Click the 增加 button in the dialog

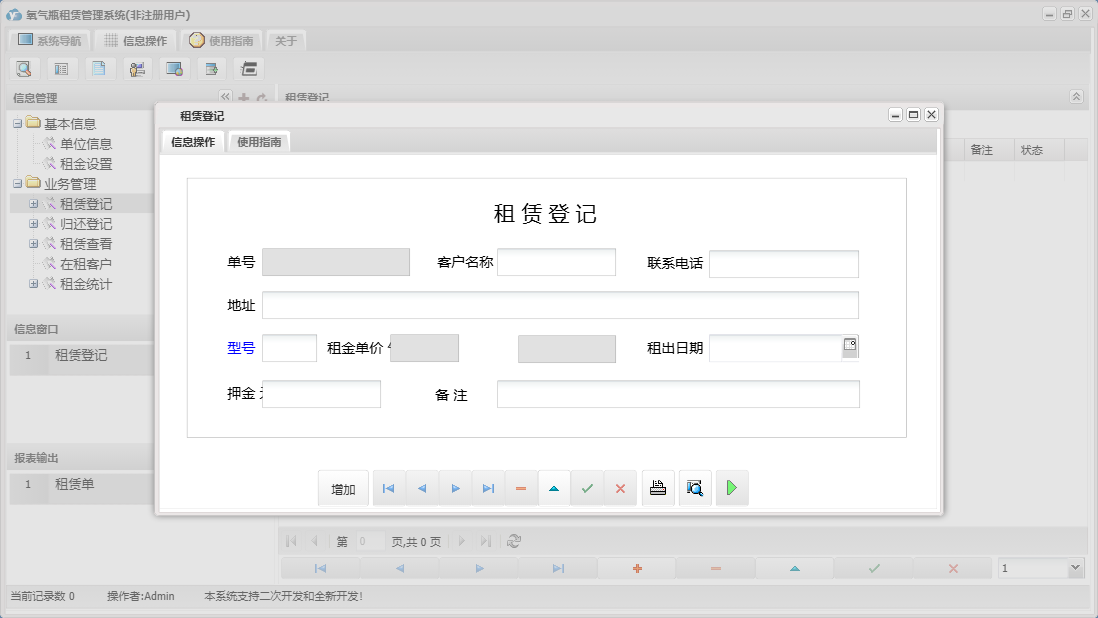coord(343,487)
